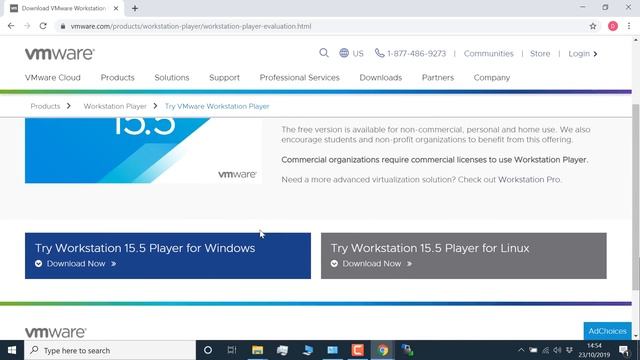Screen dimensions: 640x360
Task: Open the Downloads menu
Action: tap(381, 78)
